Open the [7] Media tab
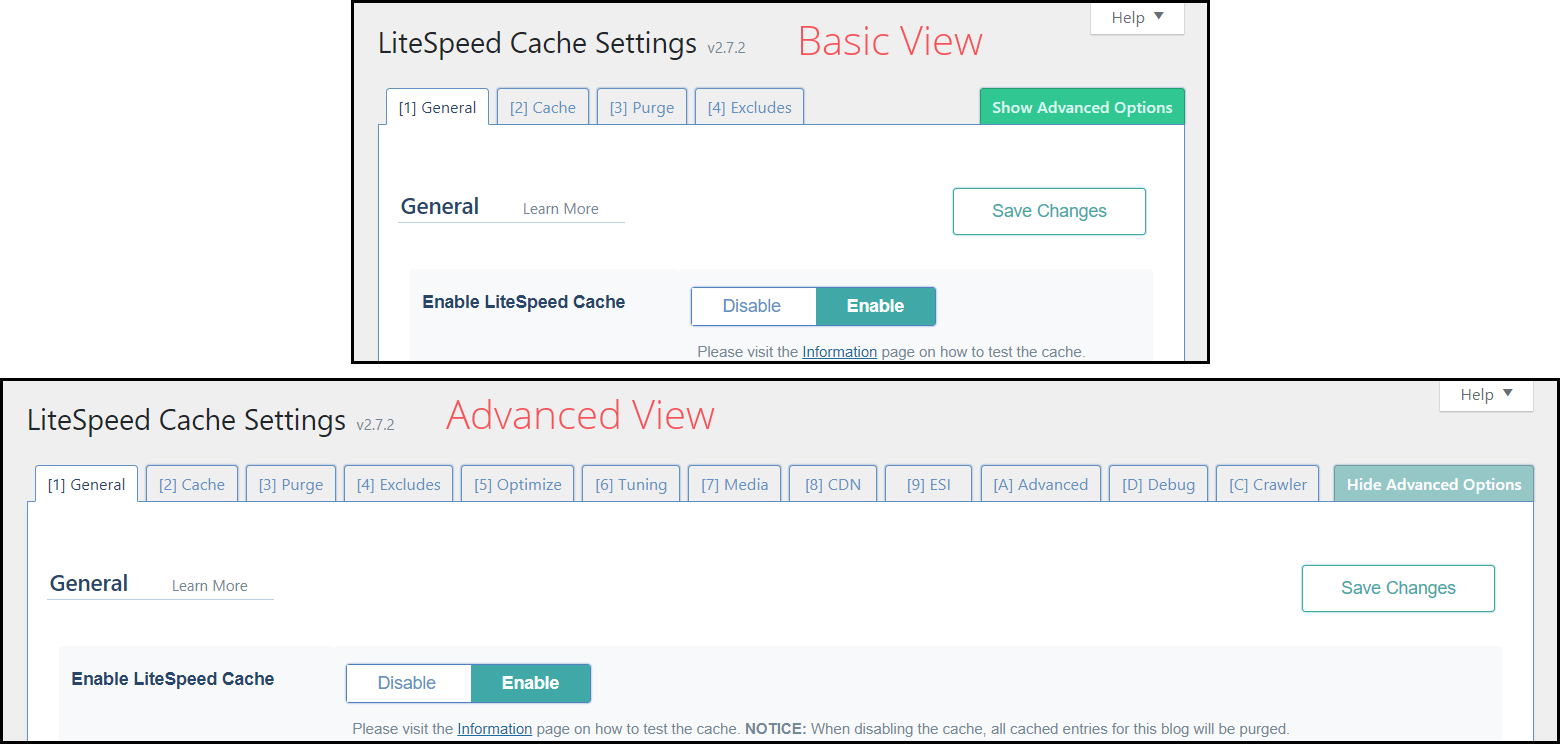This screenshot has width=1560, height=744. click(734, 484)
